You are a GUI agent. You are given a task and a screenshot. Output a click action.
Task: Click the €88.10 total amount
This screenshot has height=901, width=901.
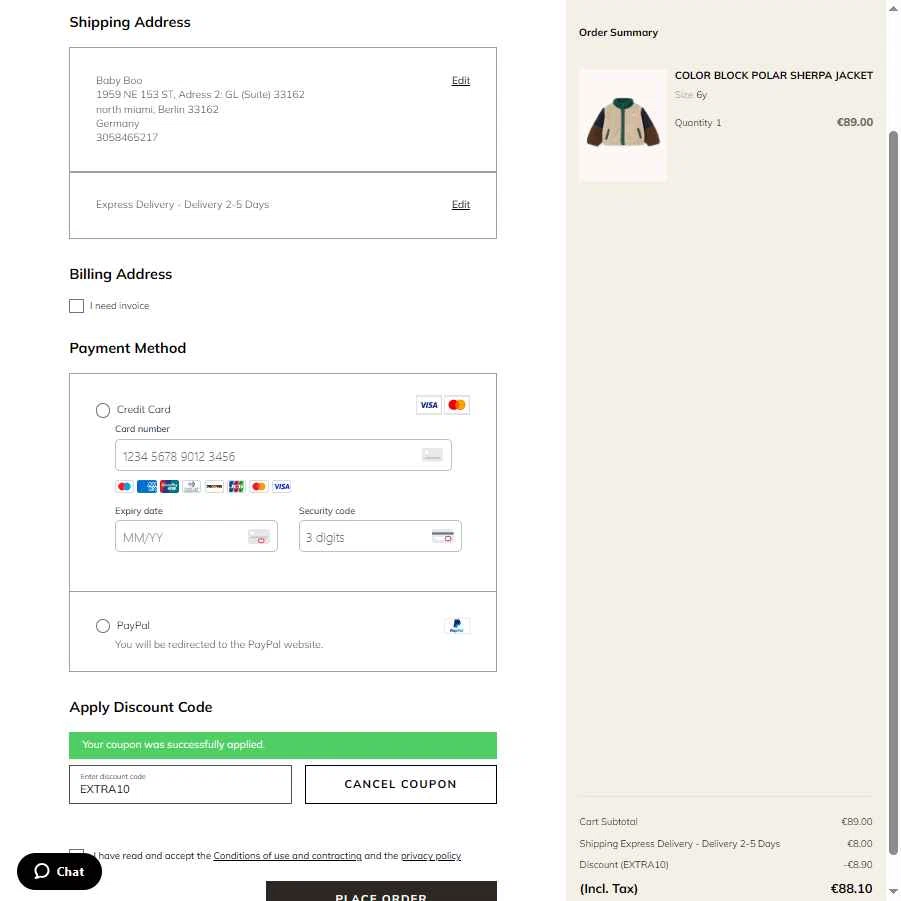851,888
